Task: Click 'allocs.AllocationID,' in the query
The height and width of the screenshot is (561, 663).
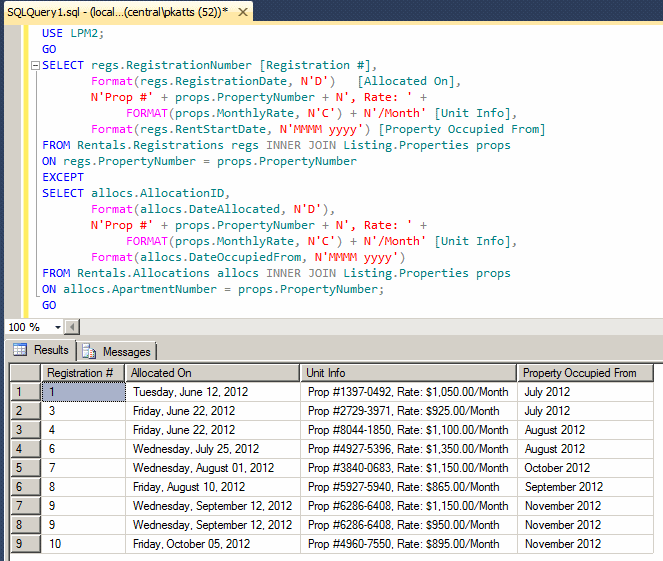Action: tap(161, 193)
